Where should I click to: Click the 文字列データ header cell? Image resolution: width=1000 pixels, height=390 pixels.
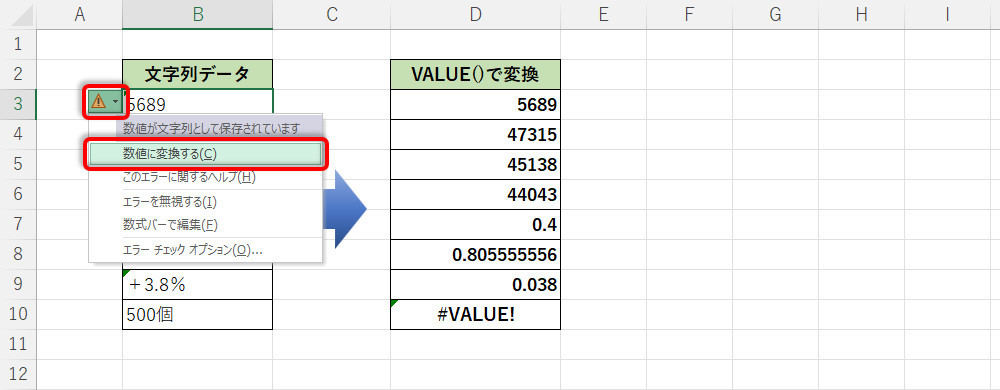coord(198,75)
